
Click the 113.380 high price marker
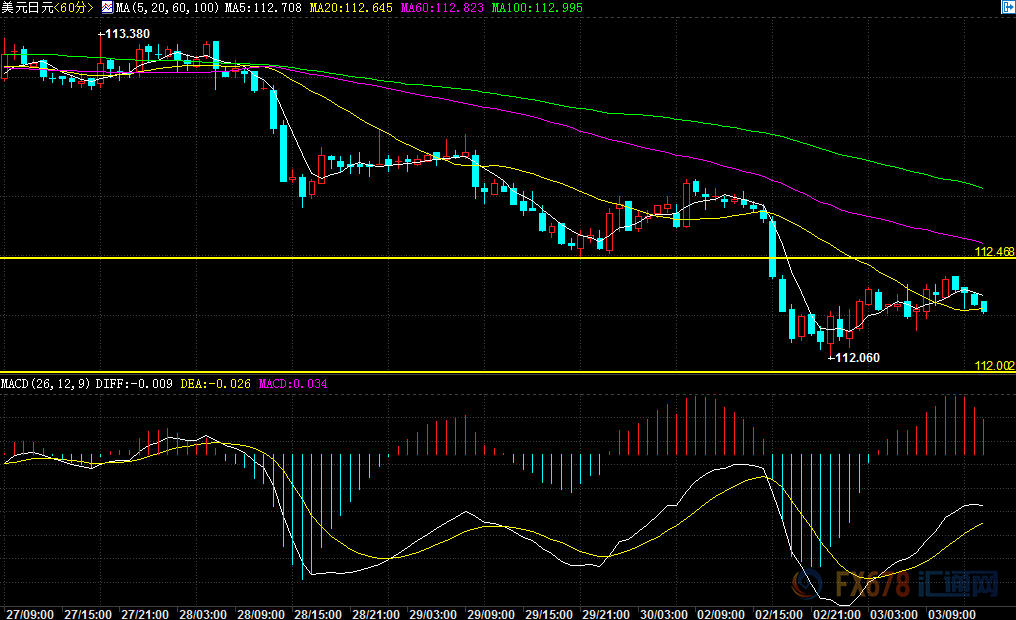127,34
